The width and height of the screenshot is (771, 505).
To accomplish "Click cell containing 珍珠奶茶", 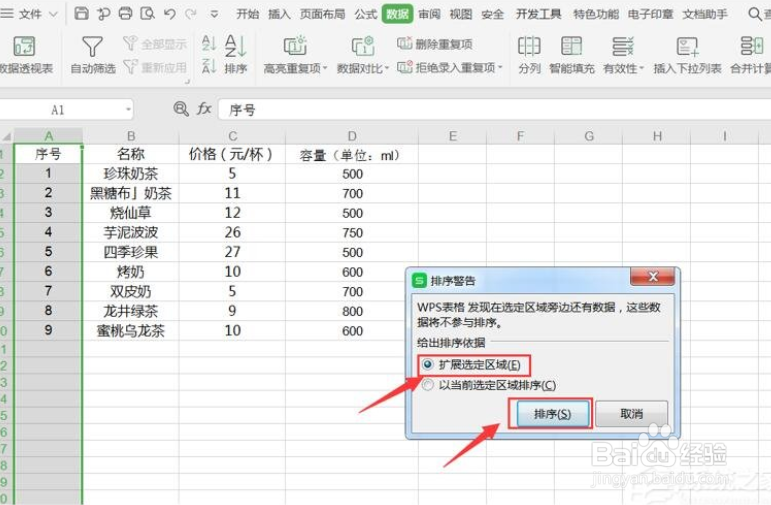I will click(131, 174).
